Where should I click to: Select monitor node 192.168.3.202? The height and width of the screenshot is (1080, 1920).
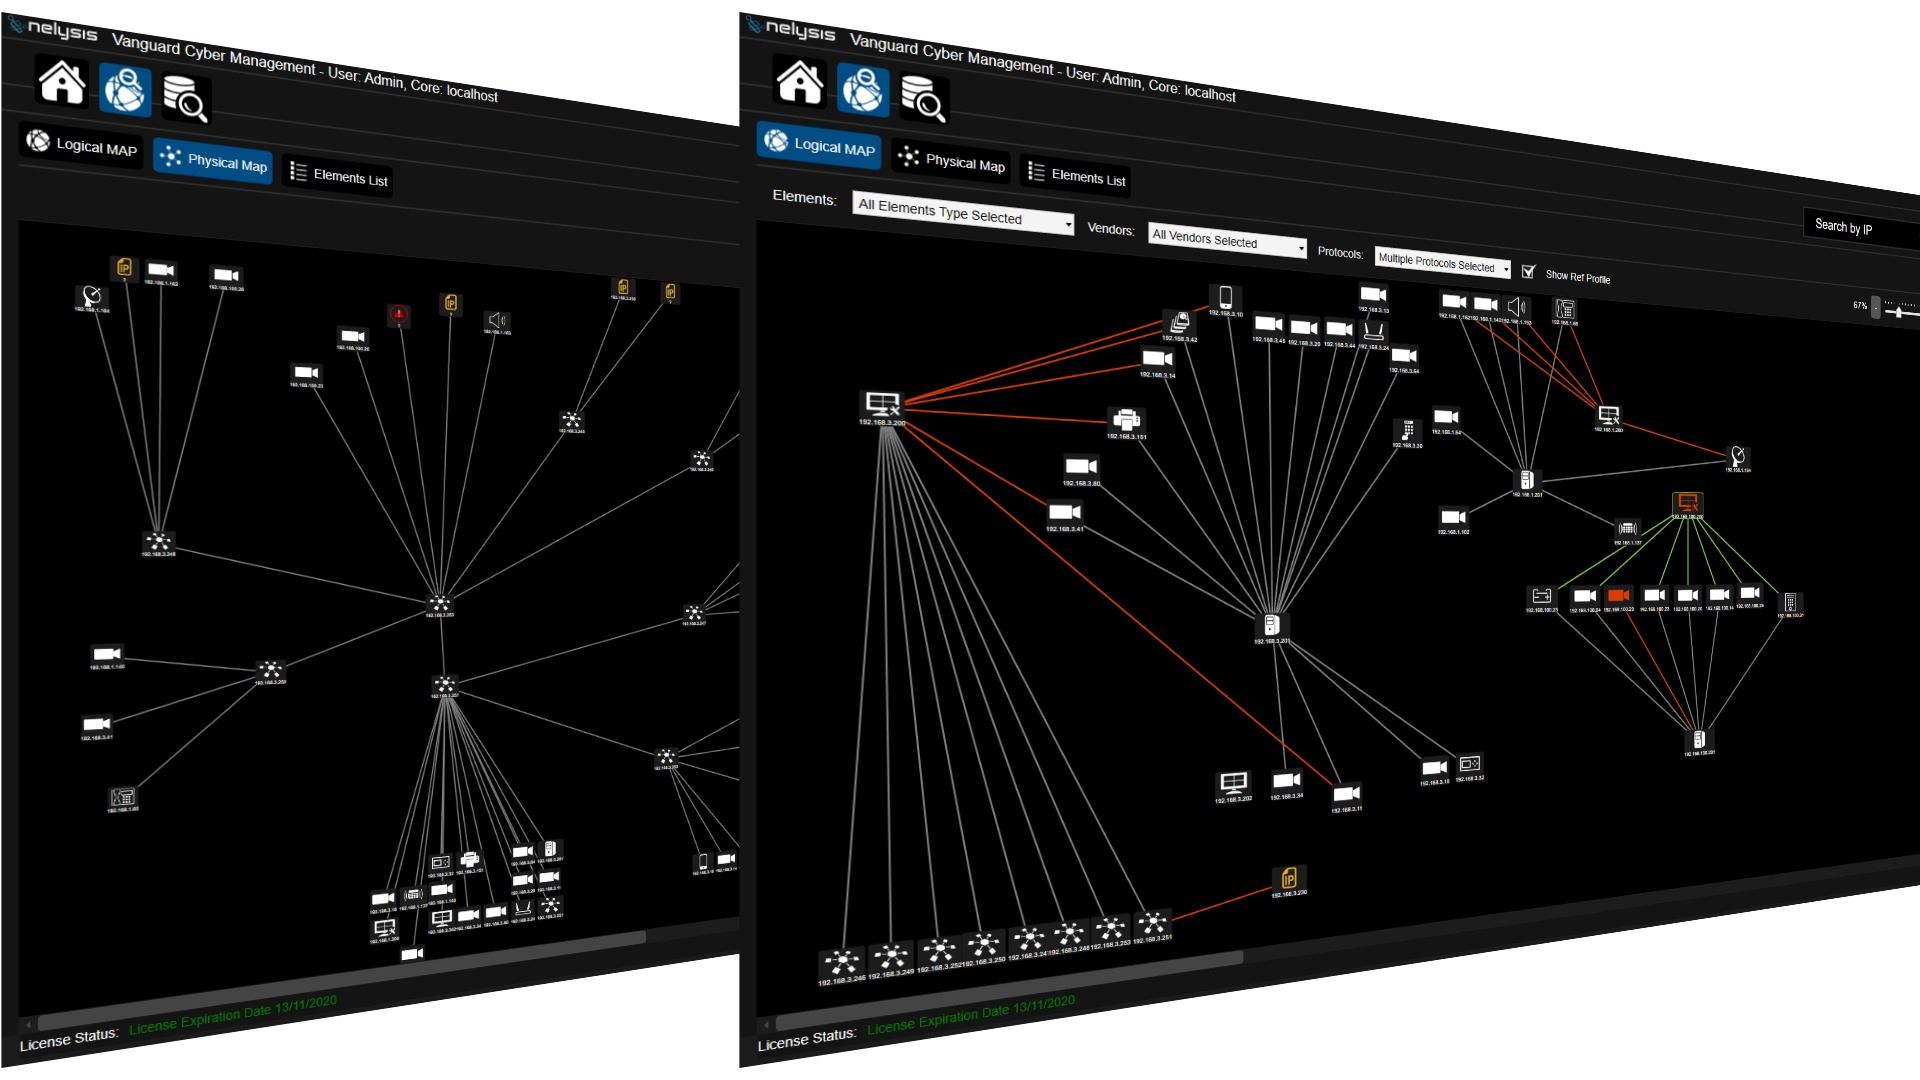click(1233, 785)
